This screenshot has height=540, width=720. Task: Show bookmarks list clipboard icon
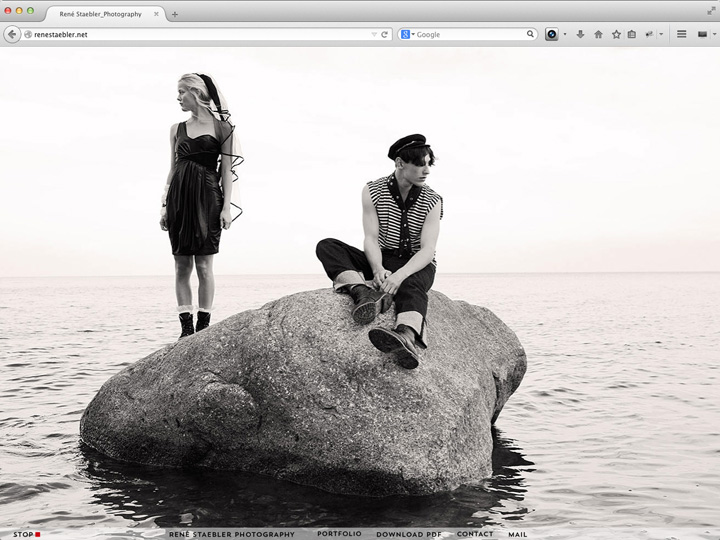tap(631, 34)
